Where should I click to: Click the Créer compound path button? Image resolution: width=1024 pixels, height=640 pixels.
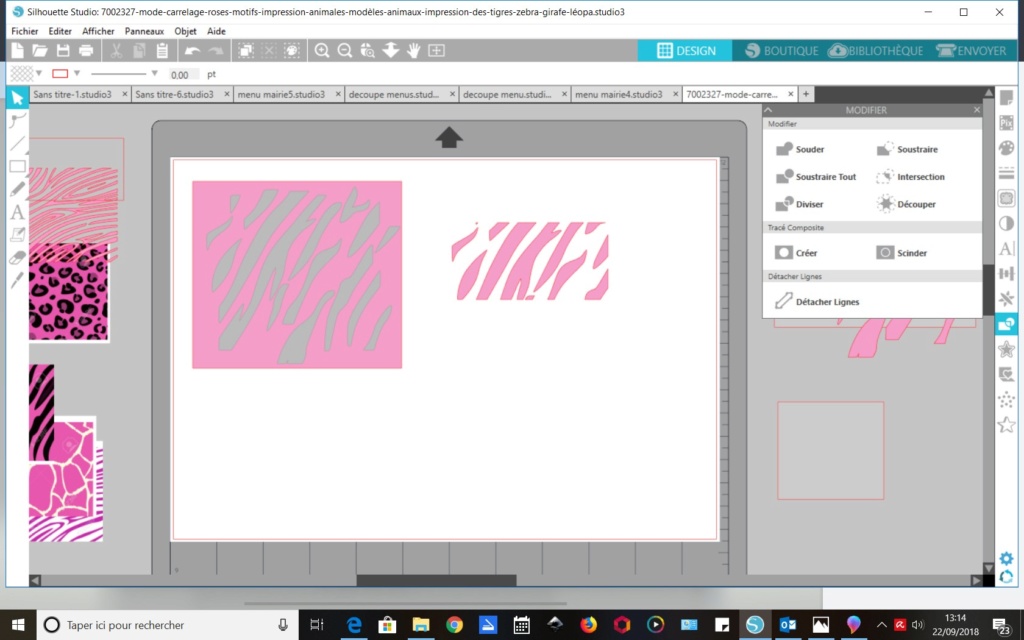[x=796, y=253]
